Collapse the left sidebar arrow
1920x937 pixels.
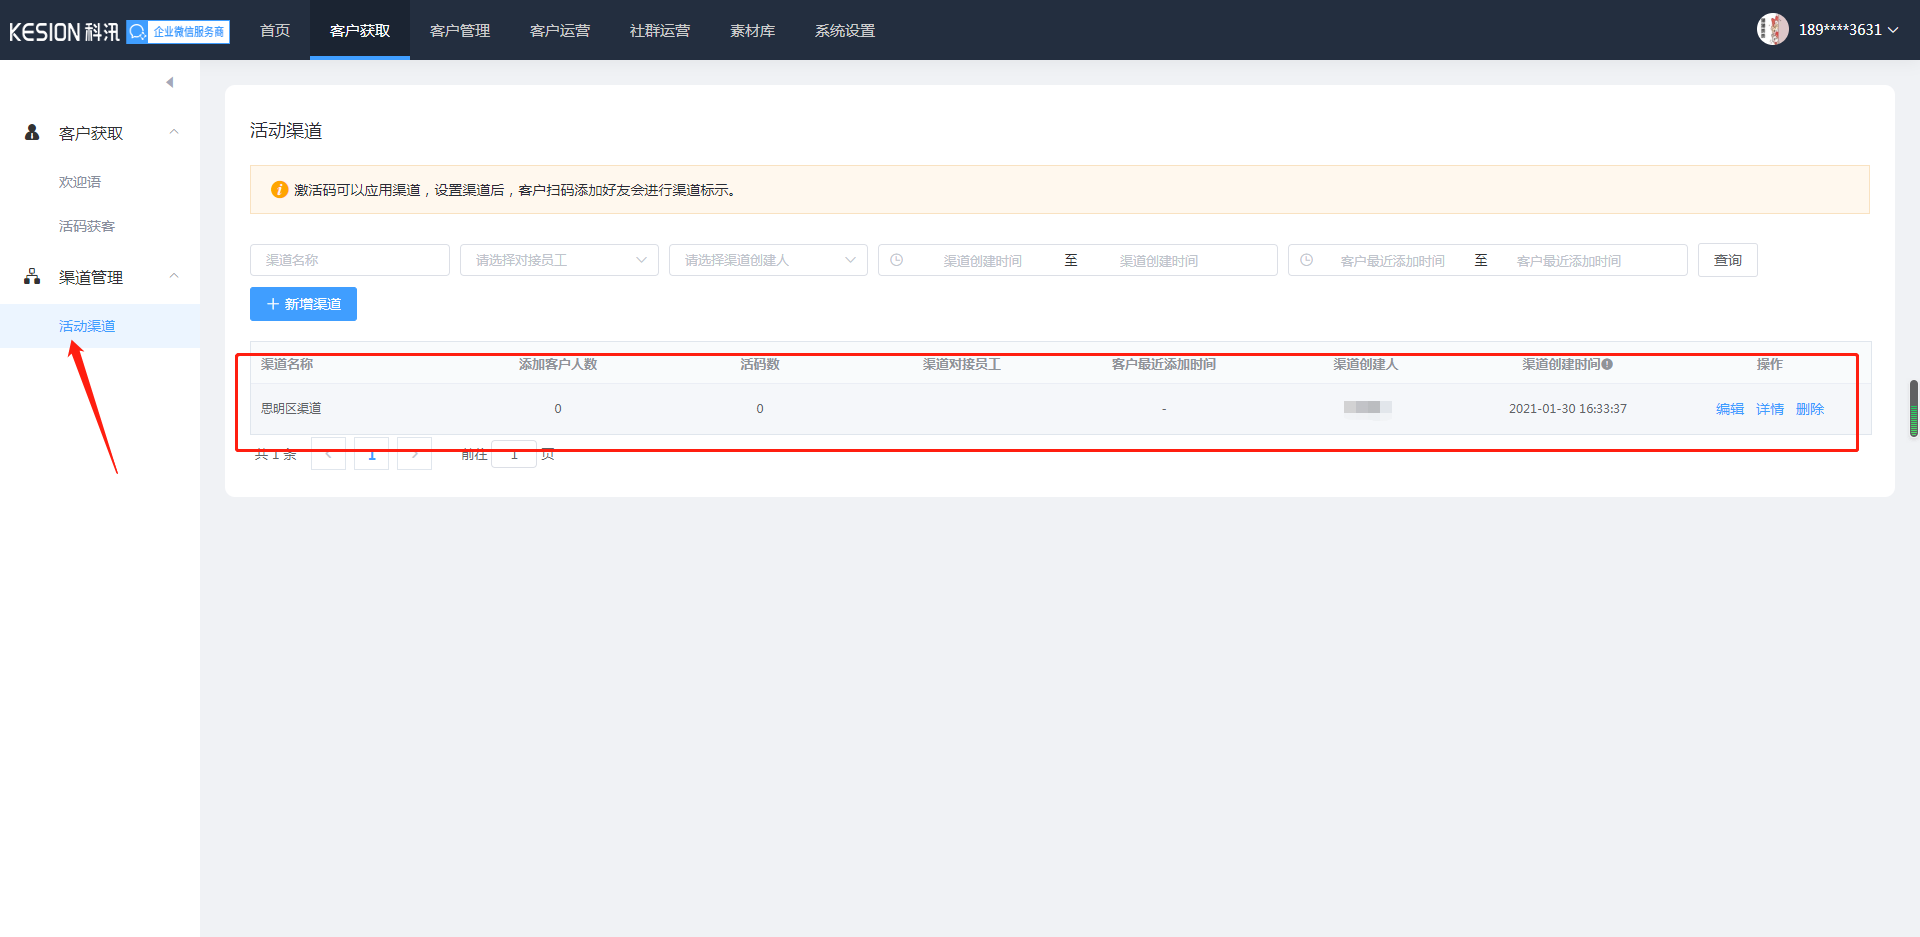170,82
